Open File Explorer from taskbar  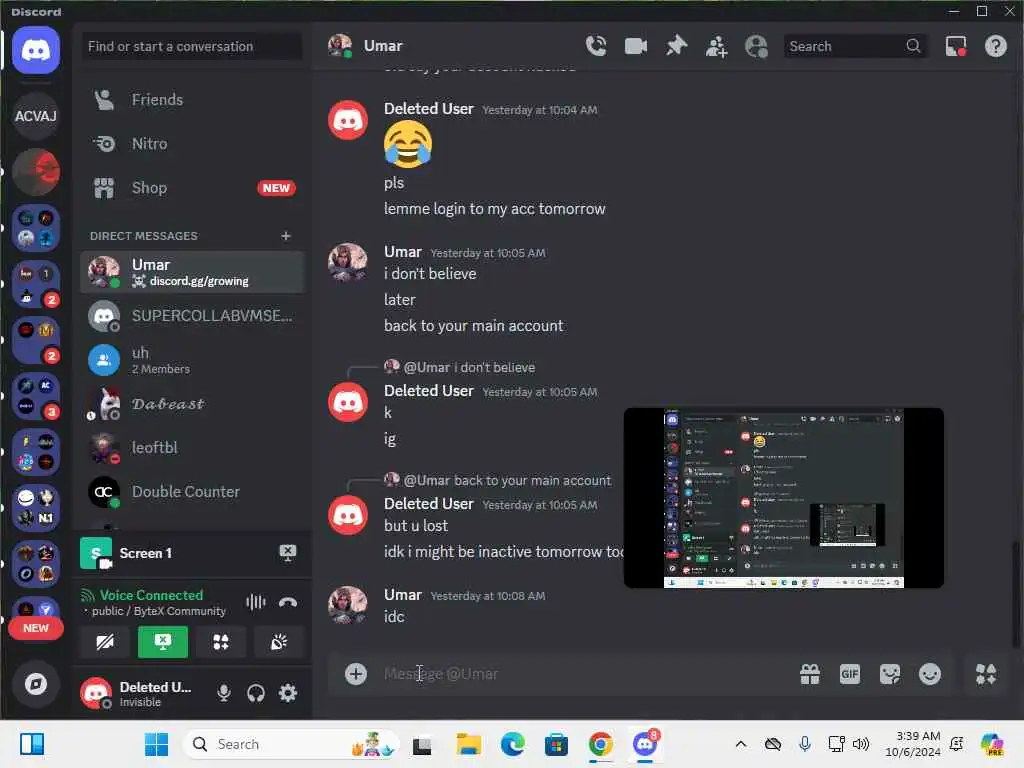pyautogui.click(x=468, y=744)
